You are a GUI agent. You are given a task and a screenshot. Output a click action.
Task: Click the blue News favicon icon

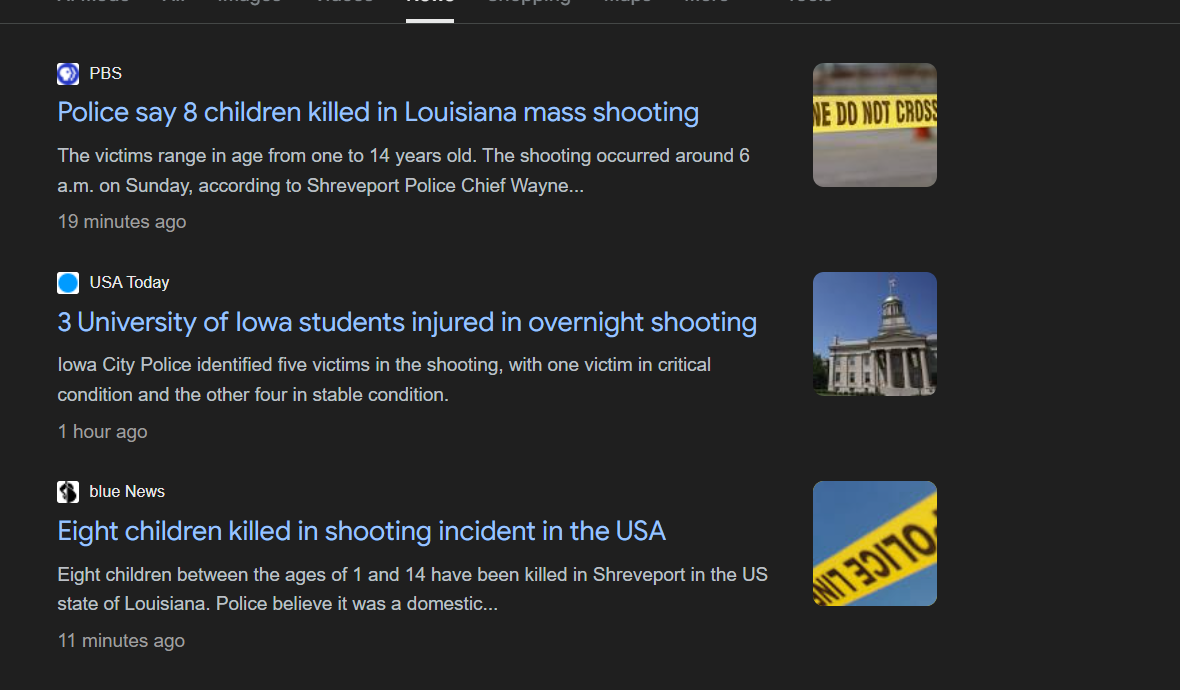tap(68, 492)
